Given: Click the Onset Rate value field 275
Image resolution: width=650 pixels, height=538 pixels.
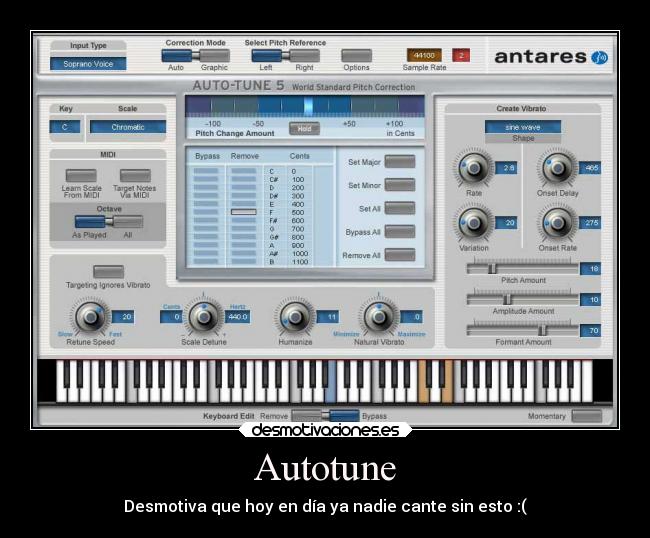Looking at the screenshot, I should [x=590, y=223].
